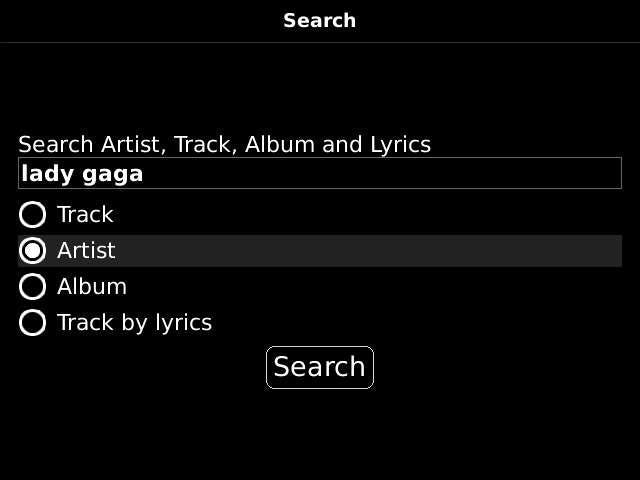Click the "Search Artist, Track, Album and Lyrics" caption
This screenshot has width=640, height=480.
(x=224, y=144)
